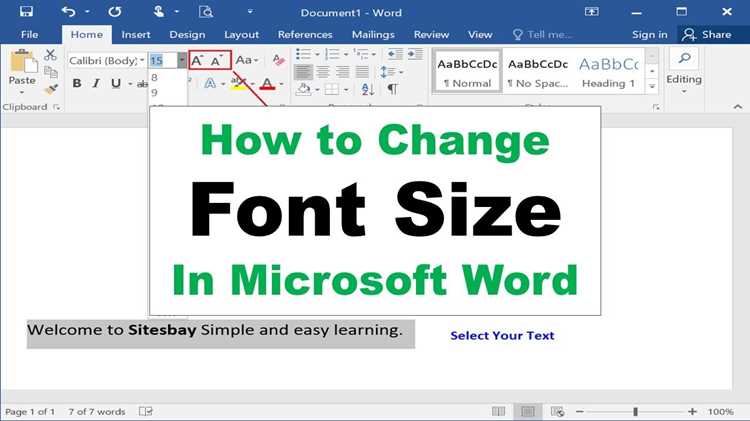750x421 pixels.
Task: Click zoom out minus button
Action: [580, 411]
